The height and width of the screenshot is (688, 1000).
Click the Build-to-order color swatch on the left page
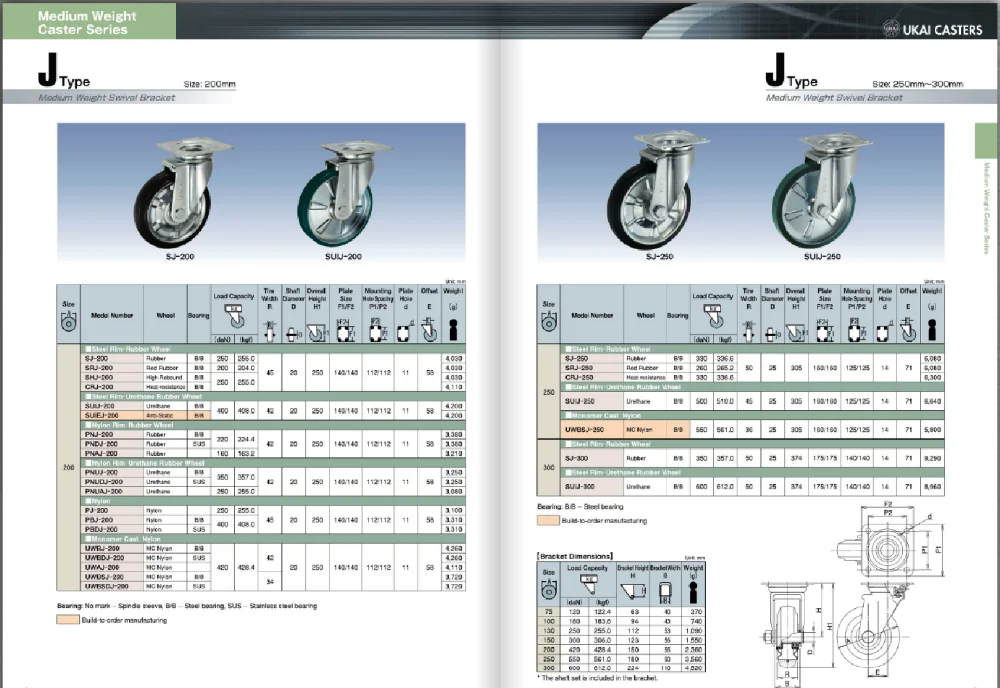[66, 620]
